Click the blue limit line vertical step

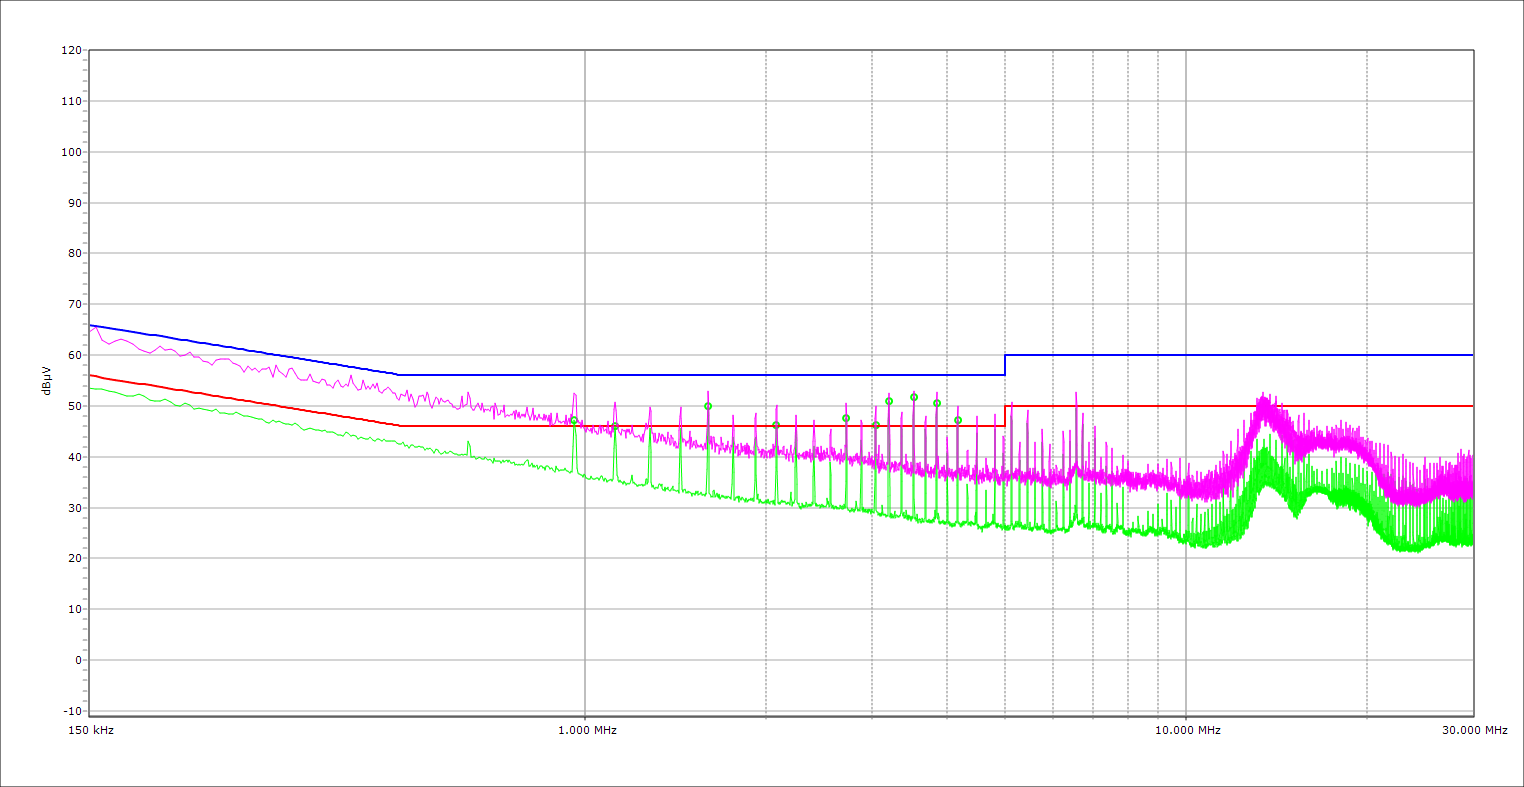(1005, 365)
